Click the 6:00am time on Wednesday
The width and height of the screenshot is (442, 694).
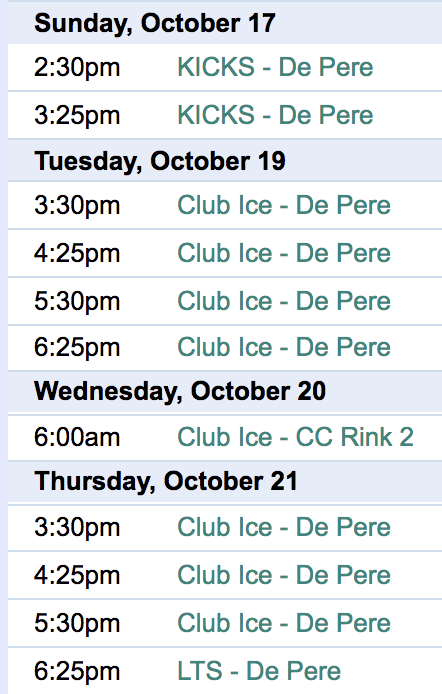click(77, 437)
